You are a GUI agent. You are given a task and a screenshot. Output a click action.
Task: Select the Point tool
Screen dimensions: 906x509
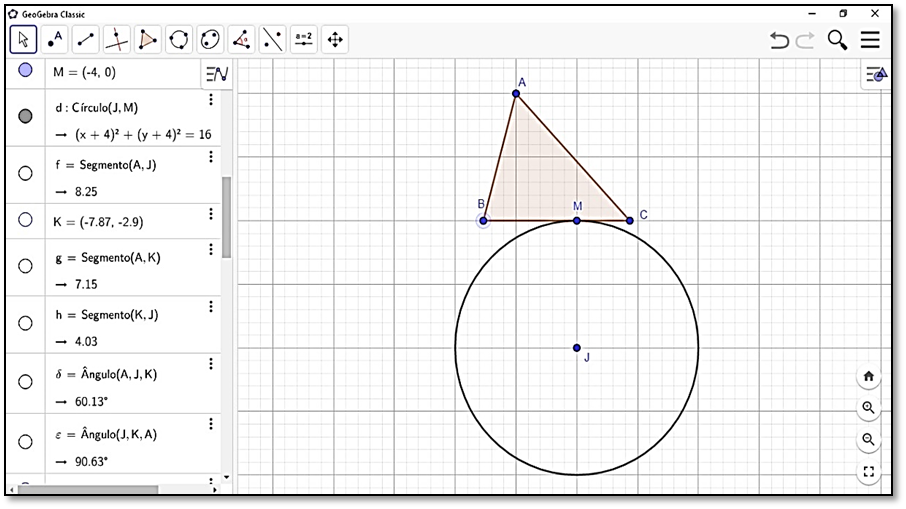(54, 39)
